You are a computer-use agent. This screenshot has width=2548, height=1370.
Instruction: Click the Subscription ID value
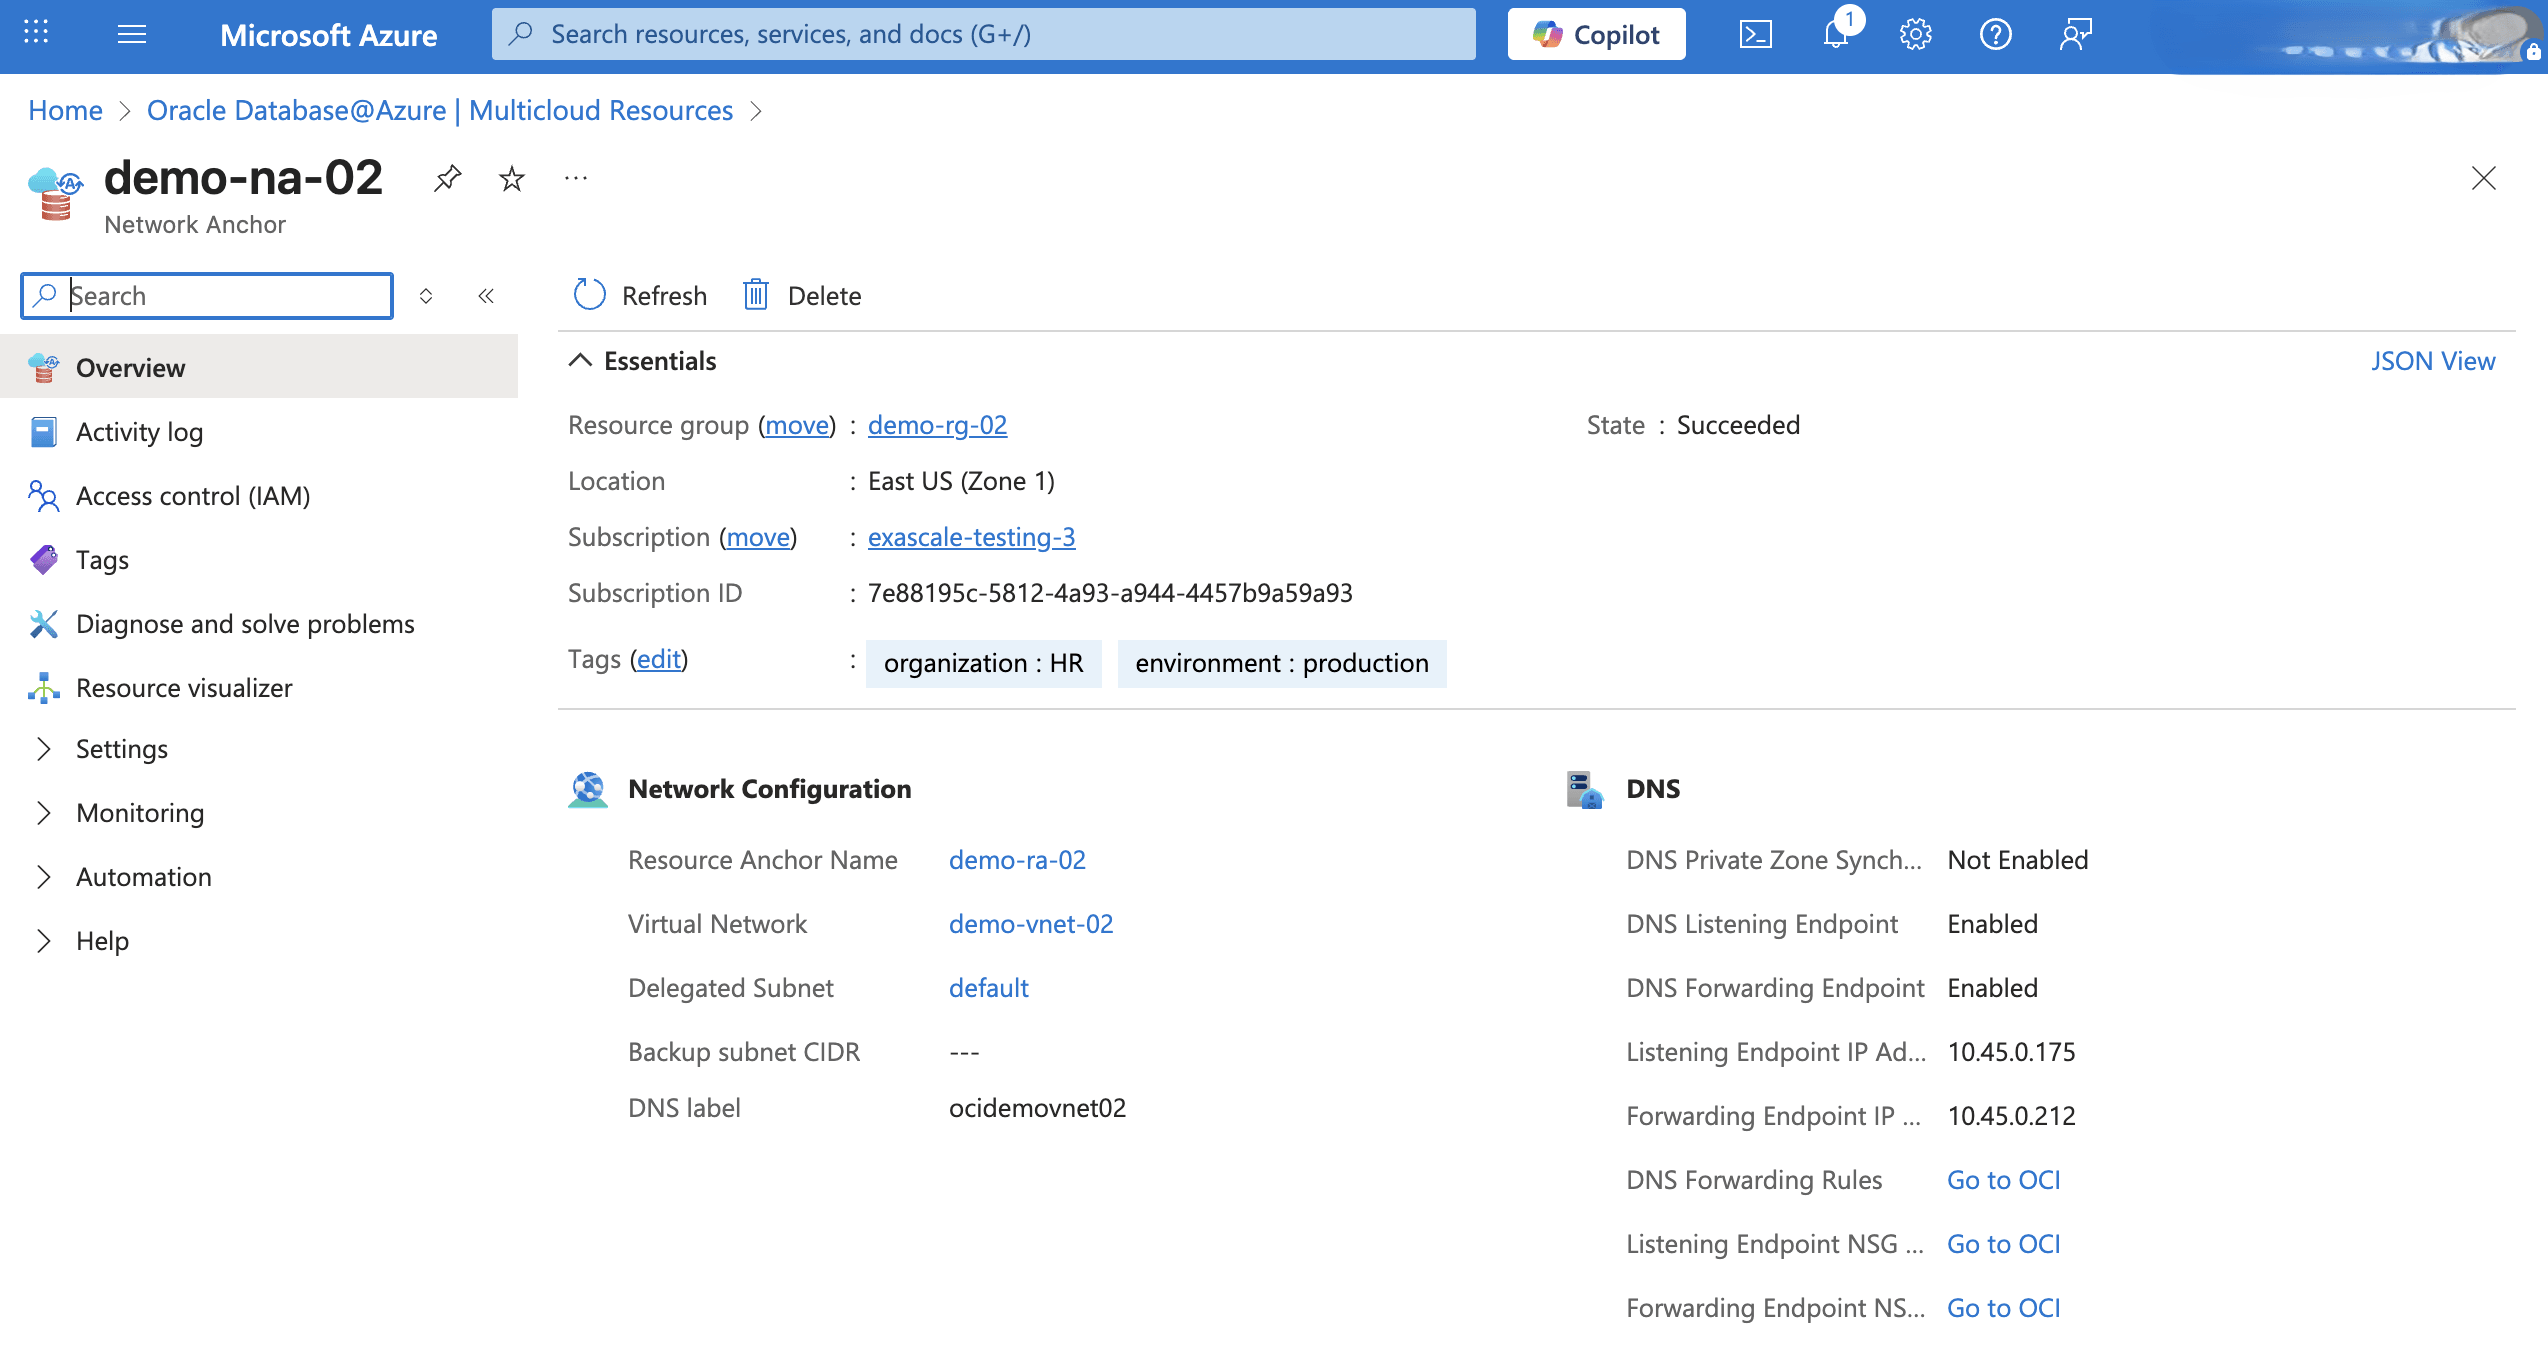click(1110, 593)
